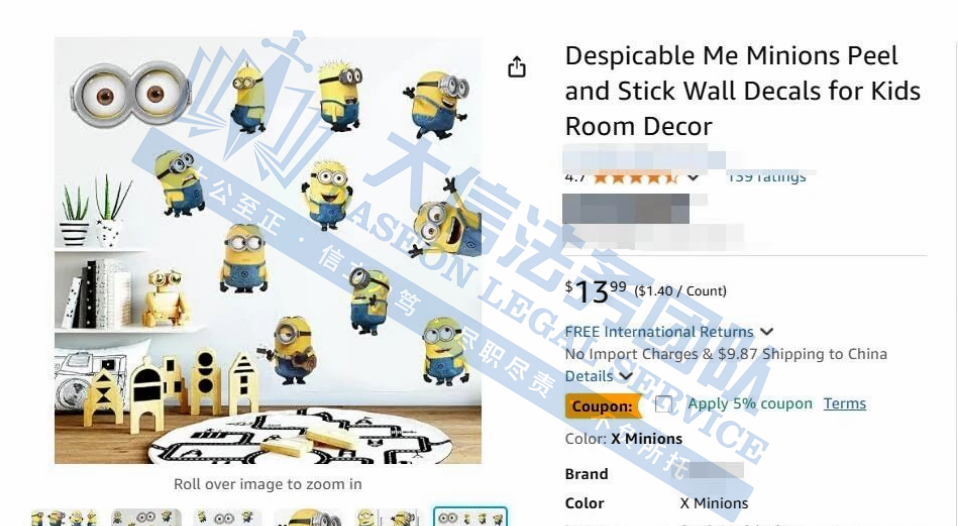958x526 pixels.
Task: Select the highlighted last thumbnail
Action: pos(470,517)
